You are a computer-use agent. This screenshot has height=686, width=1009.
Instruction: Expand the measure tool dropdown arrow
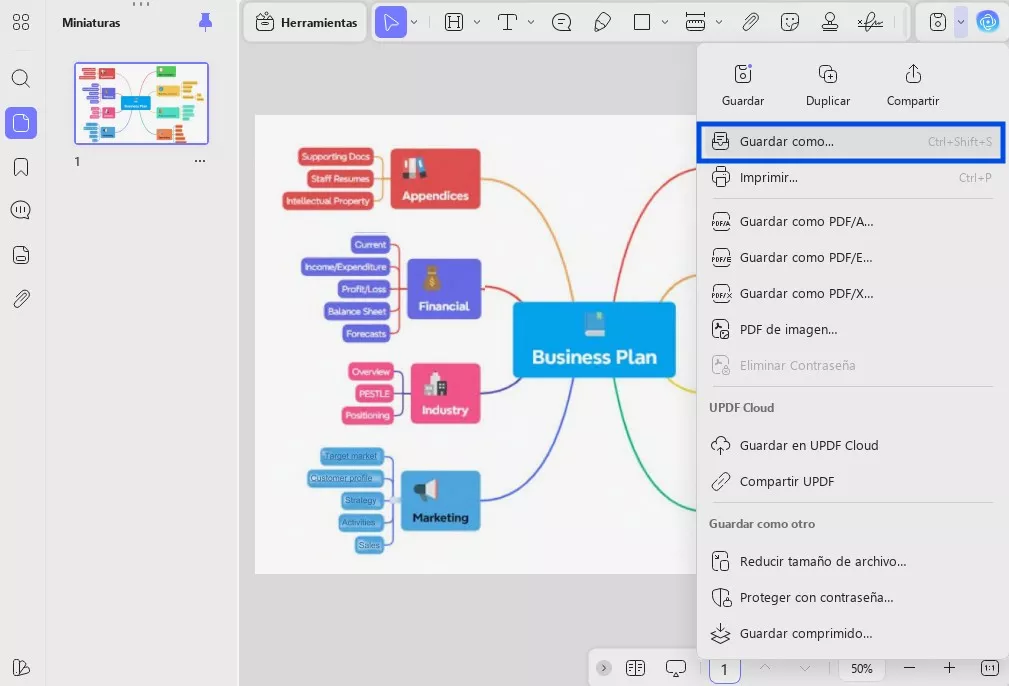(719, 23)
